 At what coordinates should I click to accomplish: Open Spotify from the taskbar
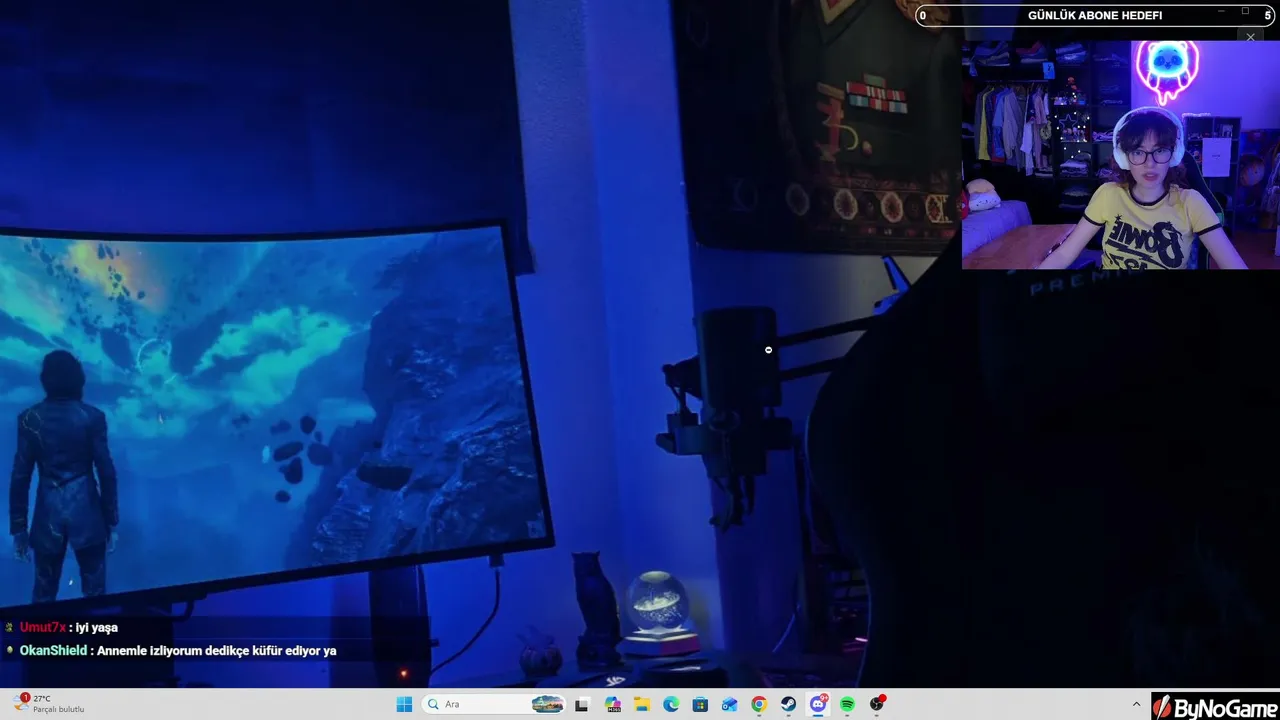pyautogui.click(x=847, y=704)
